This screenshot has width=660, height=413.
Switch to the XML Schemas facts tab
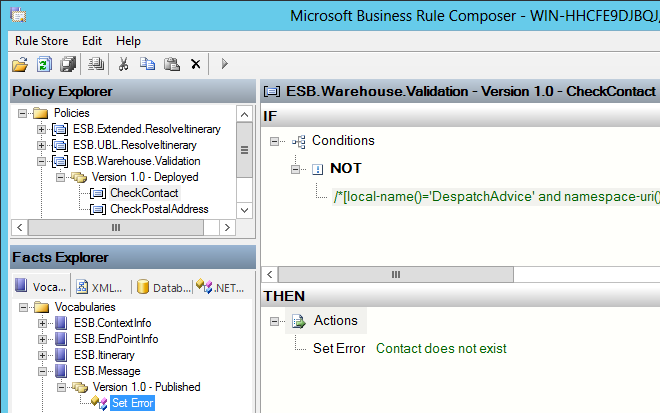tap(100, 288)
